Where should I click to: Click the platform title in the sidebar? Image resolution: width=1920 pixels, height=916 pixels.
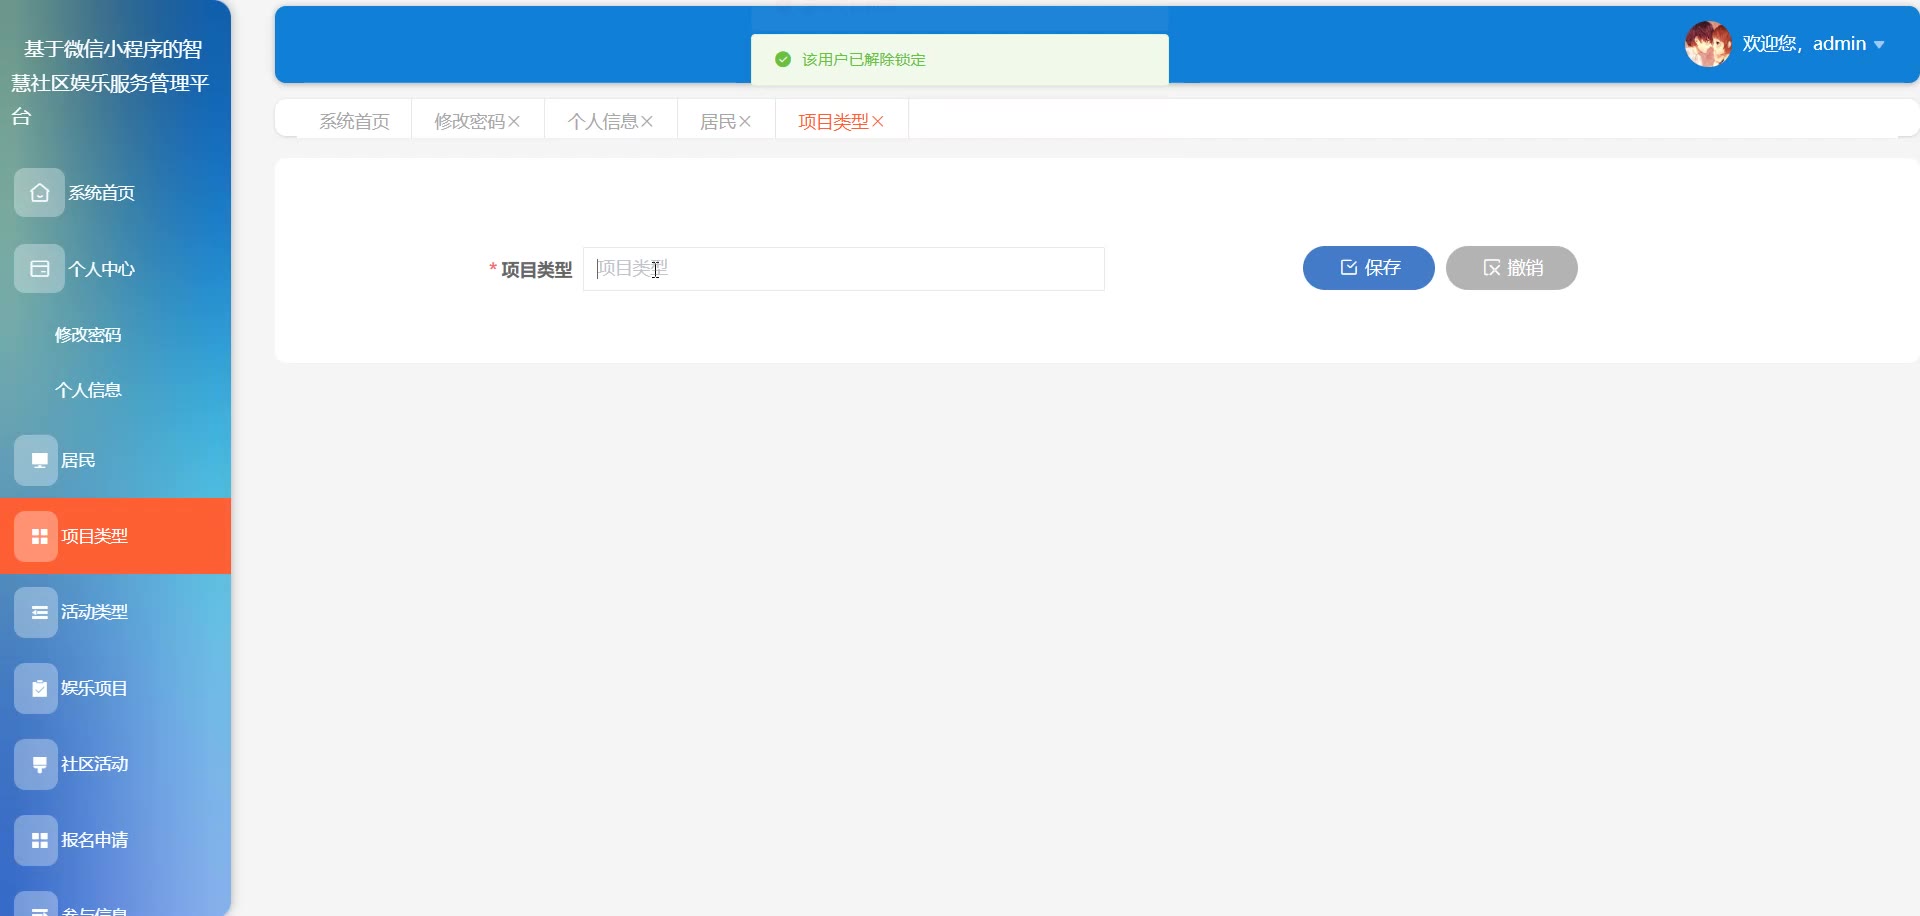(x=110, y=83)
